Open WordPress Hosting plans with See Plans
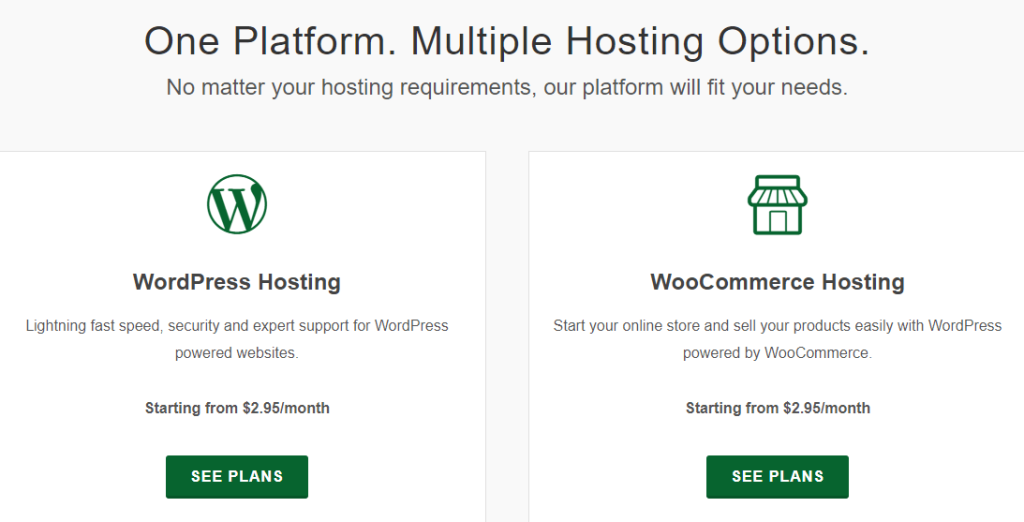The height and width of the screenshot is (522, 1024). (237, 476)
